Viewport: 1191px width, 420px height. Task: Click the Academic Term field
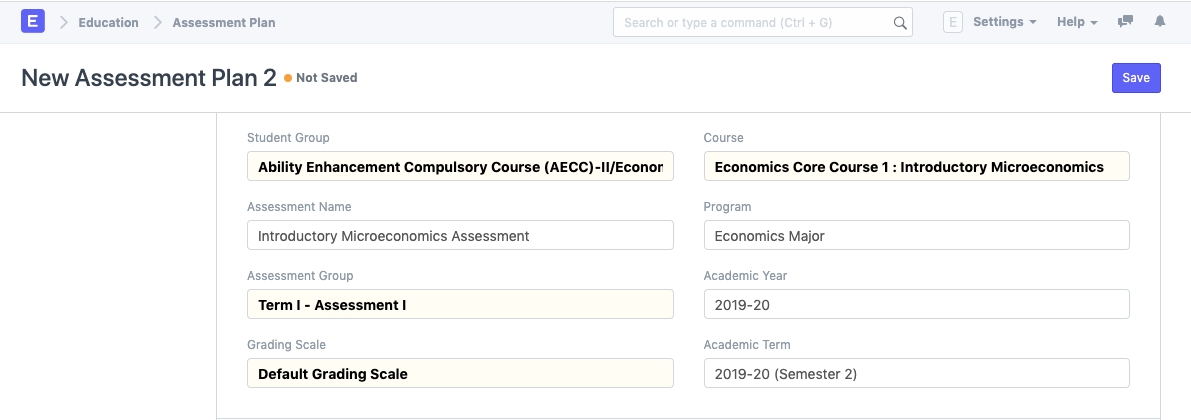pos(916,374)
